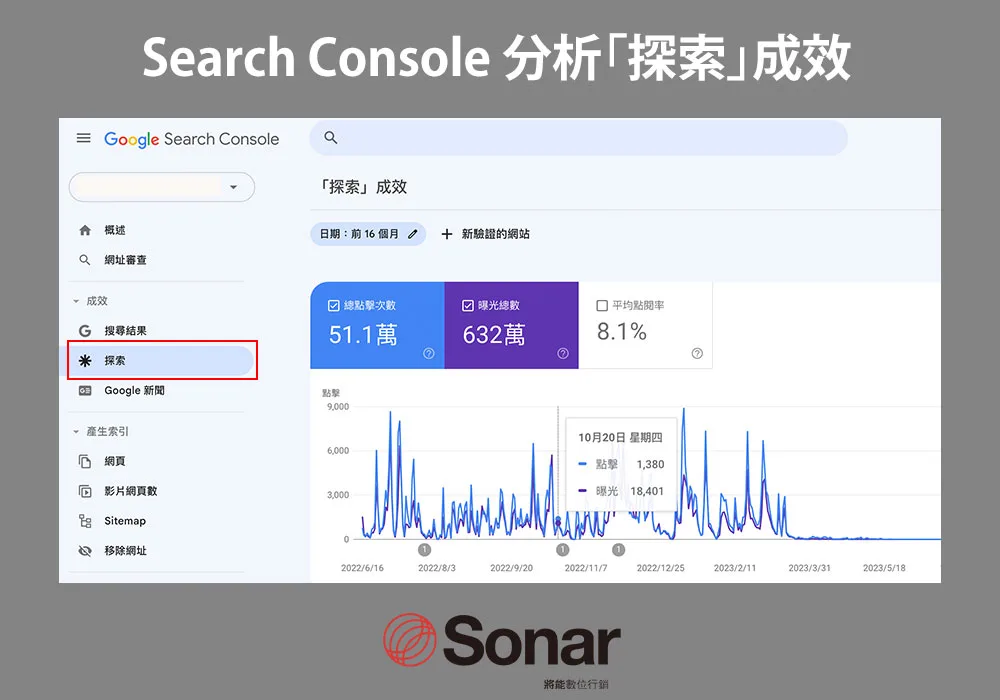Click annotation marker near 2022/11/7

(x=562, y=550)
